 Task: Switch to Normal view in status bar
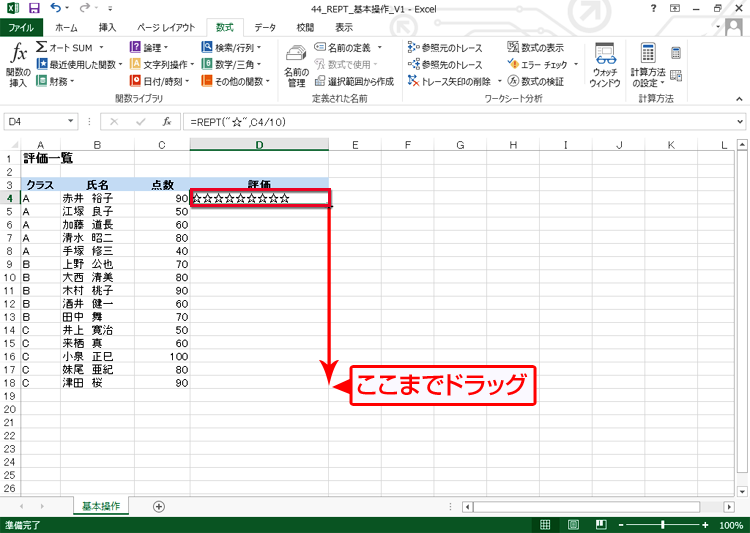(545, 524)
